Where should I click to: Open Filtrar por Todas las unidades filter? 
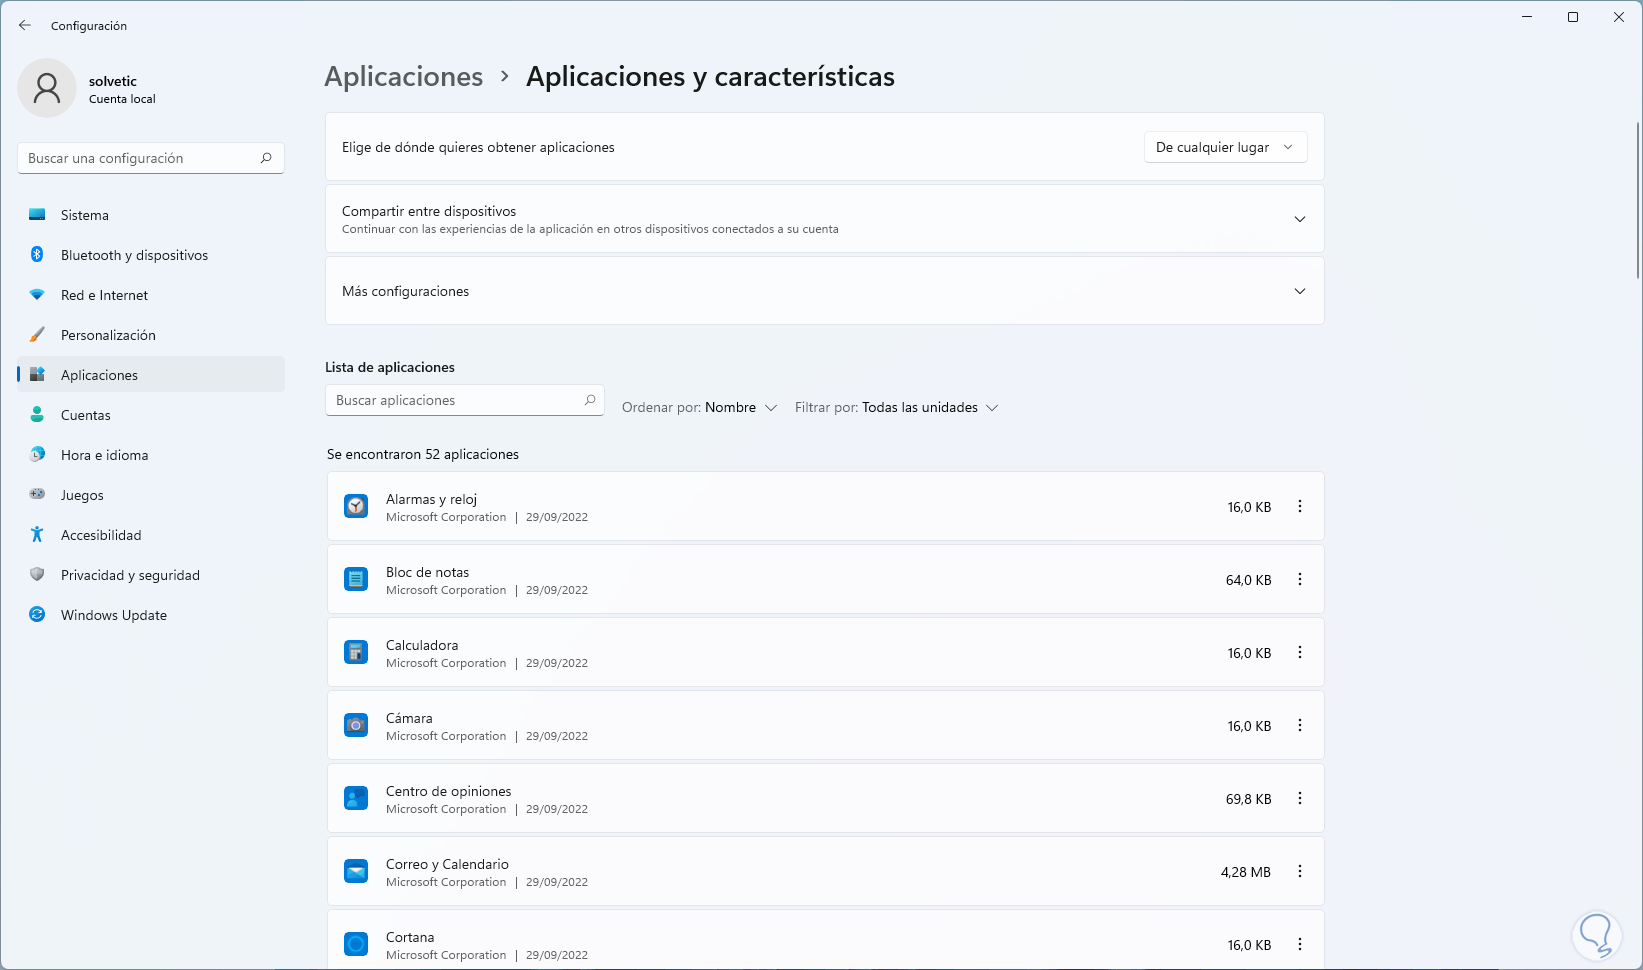click(896, 407)
